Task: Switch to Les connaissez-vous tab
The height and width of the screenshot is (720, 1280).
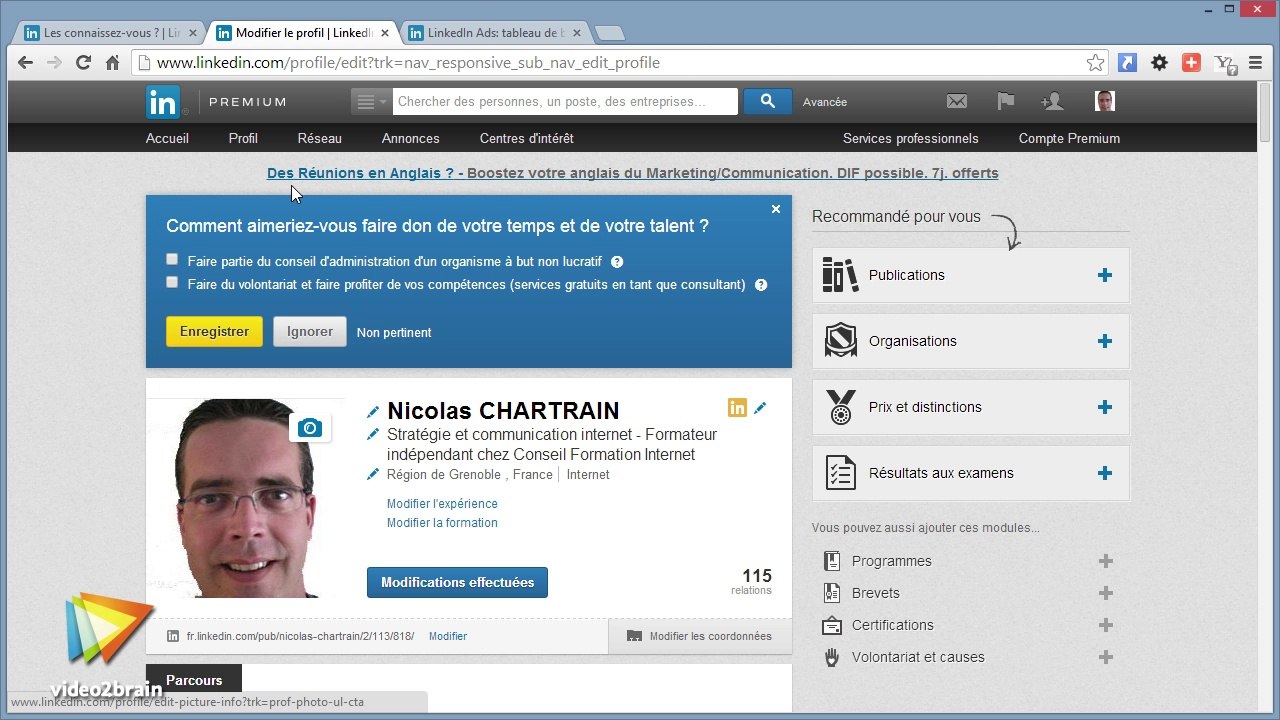Action: pos(110,33)
